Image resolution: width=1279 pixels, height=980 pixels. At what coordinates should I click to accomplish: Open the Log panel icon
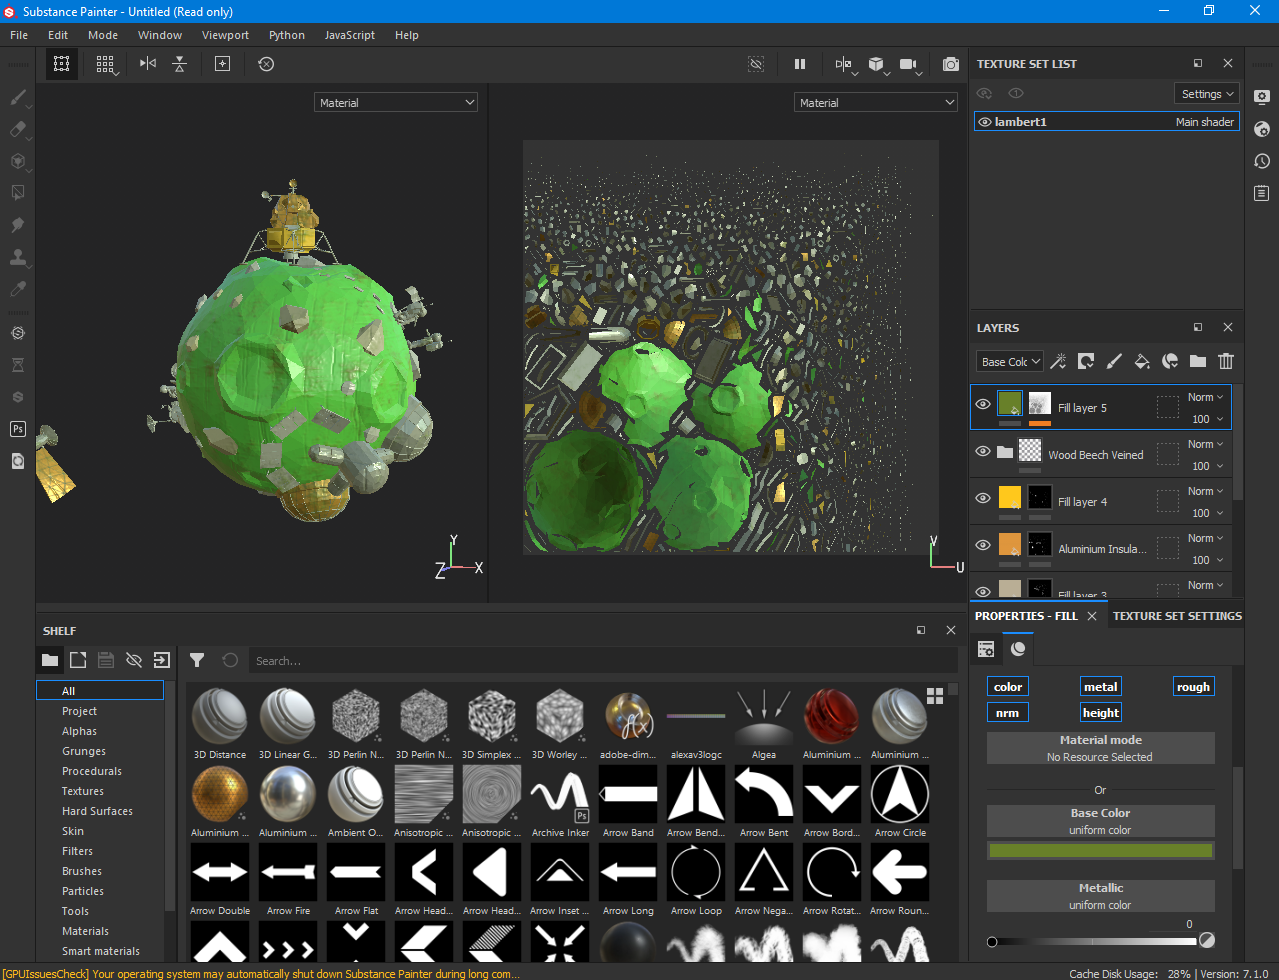click(1262, 193)
